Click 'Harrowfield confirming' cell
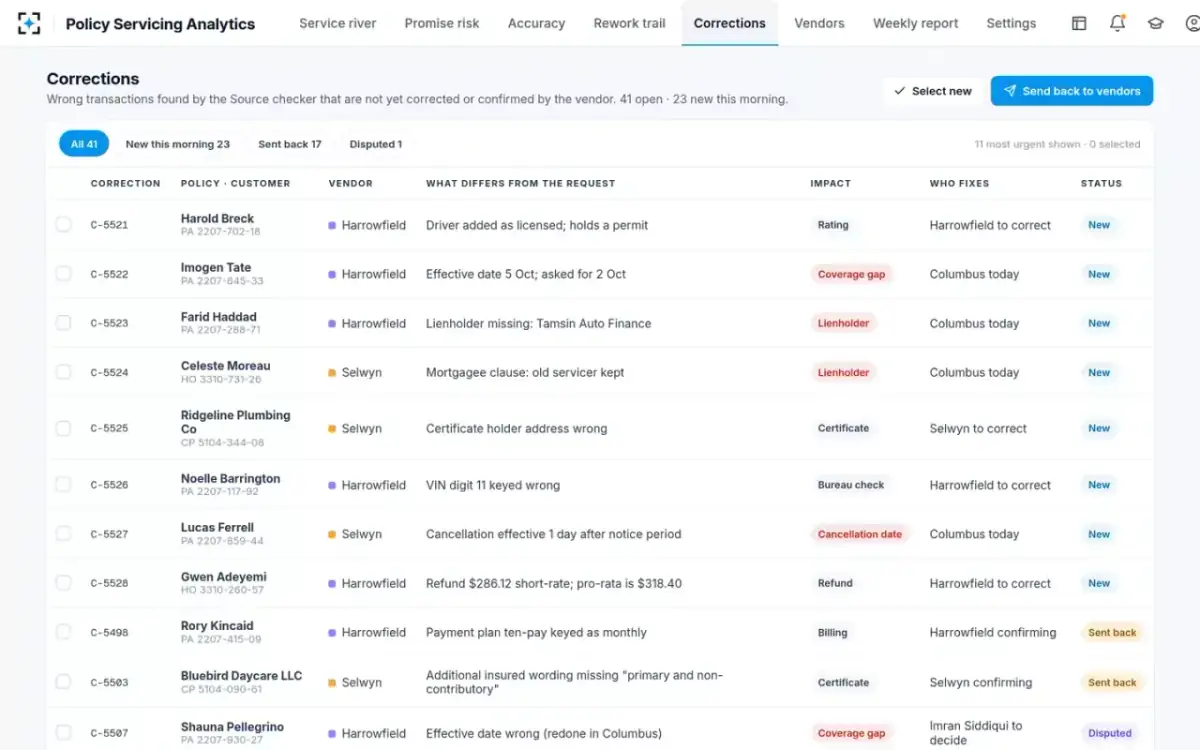The height and width of the screenshot is (750, 1200). coord(993,632)
